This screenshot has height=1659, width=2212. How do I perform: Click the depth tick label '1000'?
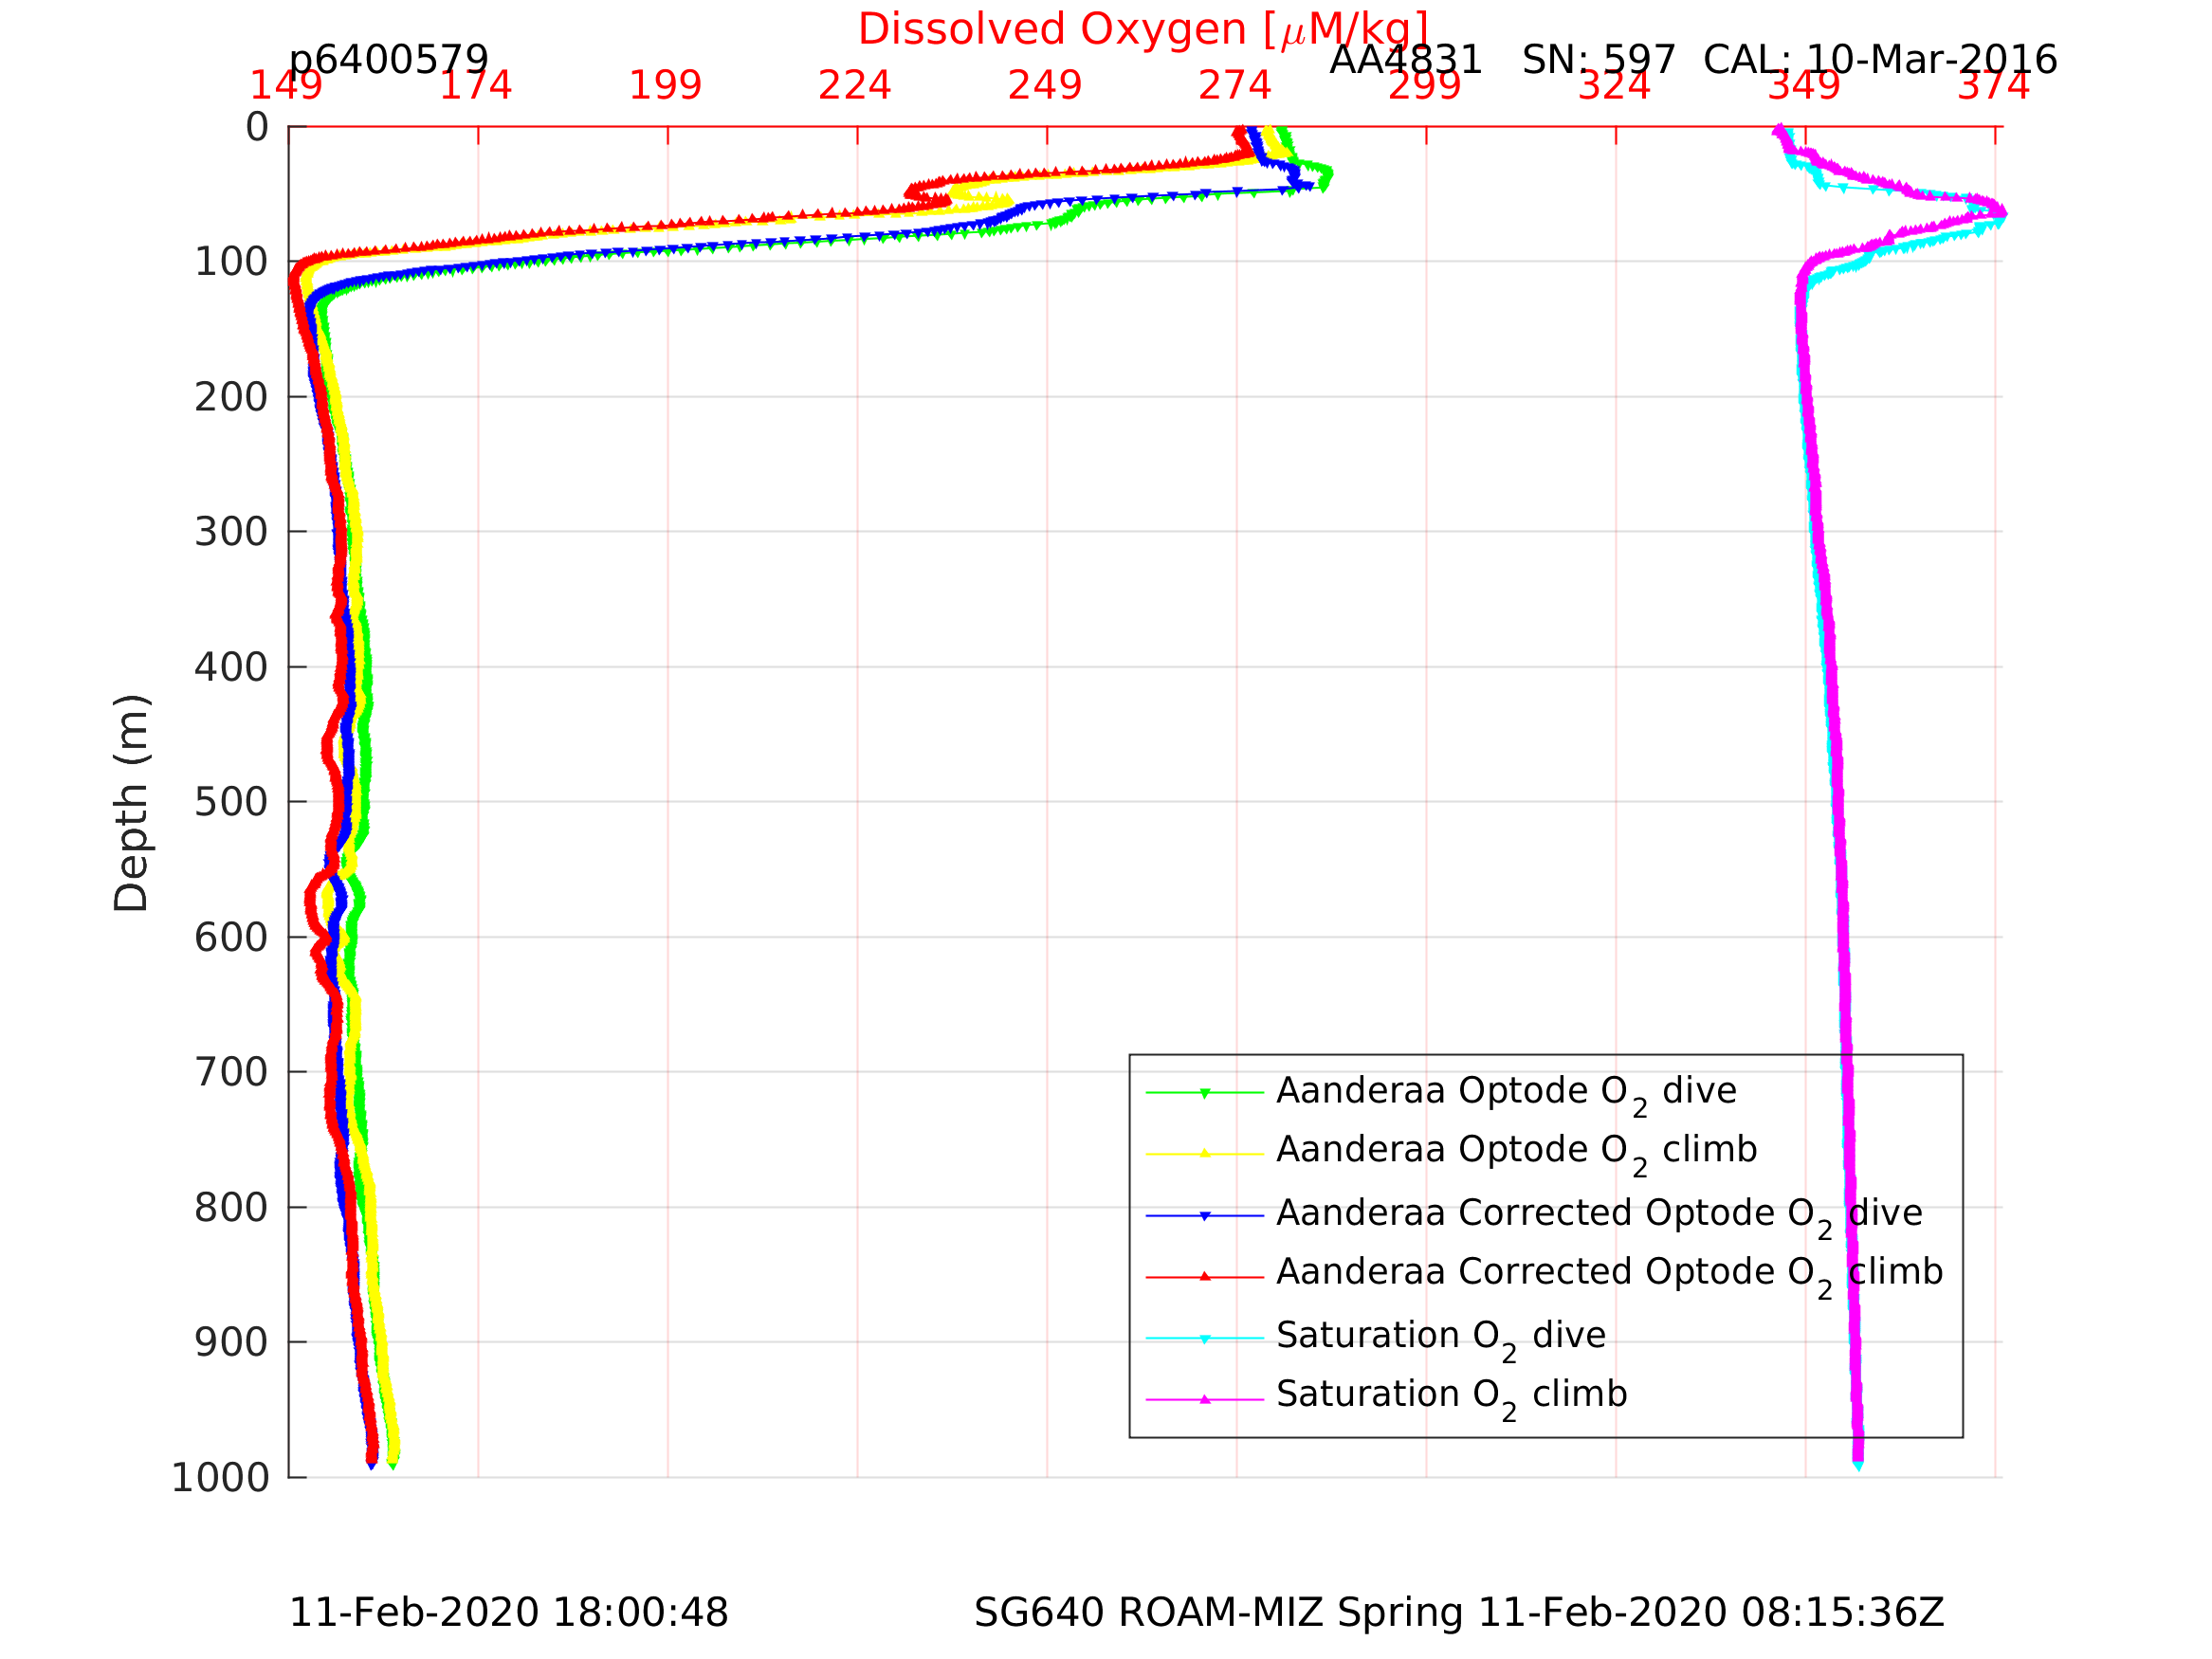pos(220,1478)
